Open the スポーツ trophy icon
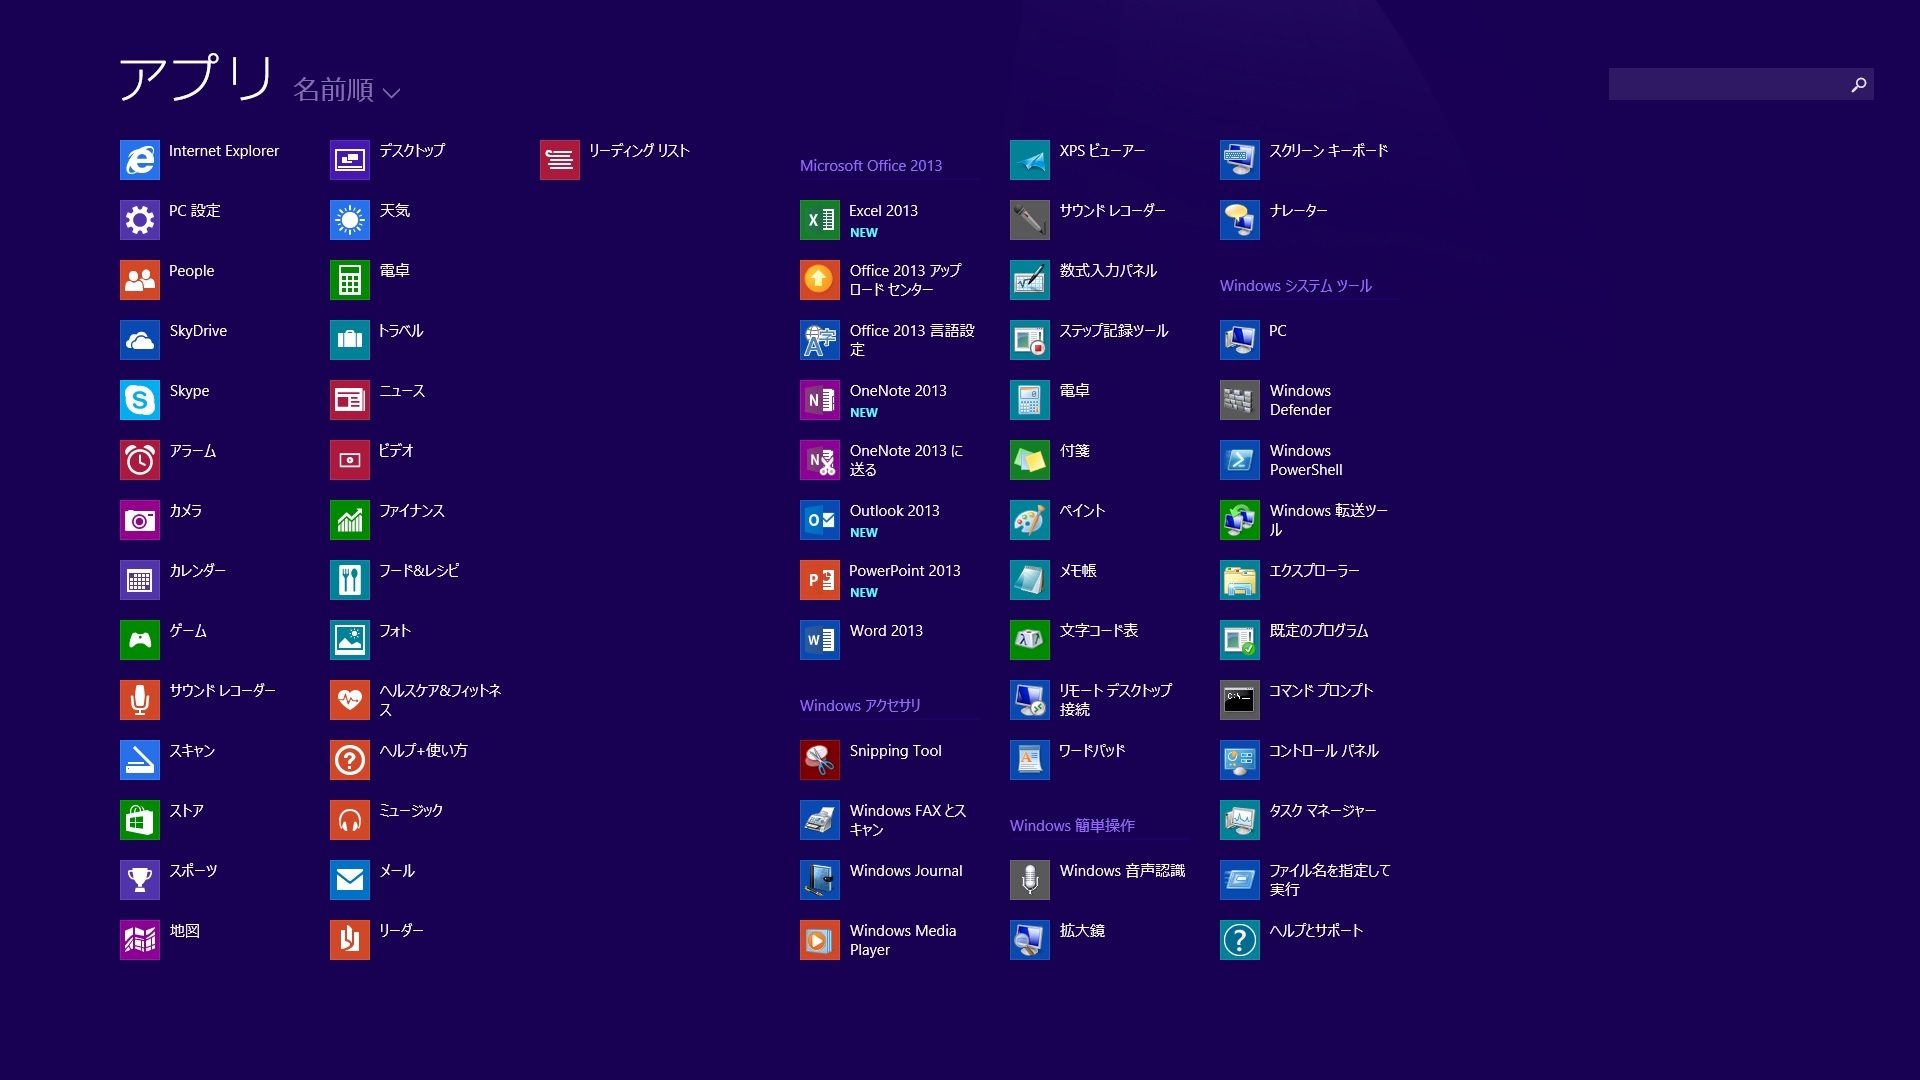 [x=140, y=880]
